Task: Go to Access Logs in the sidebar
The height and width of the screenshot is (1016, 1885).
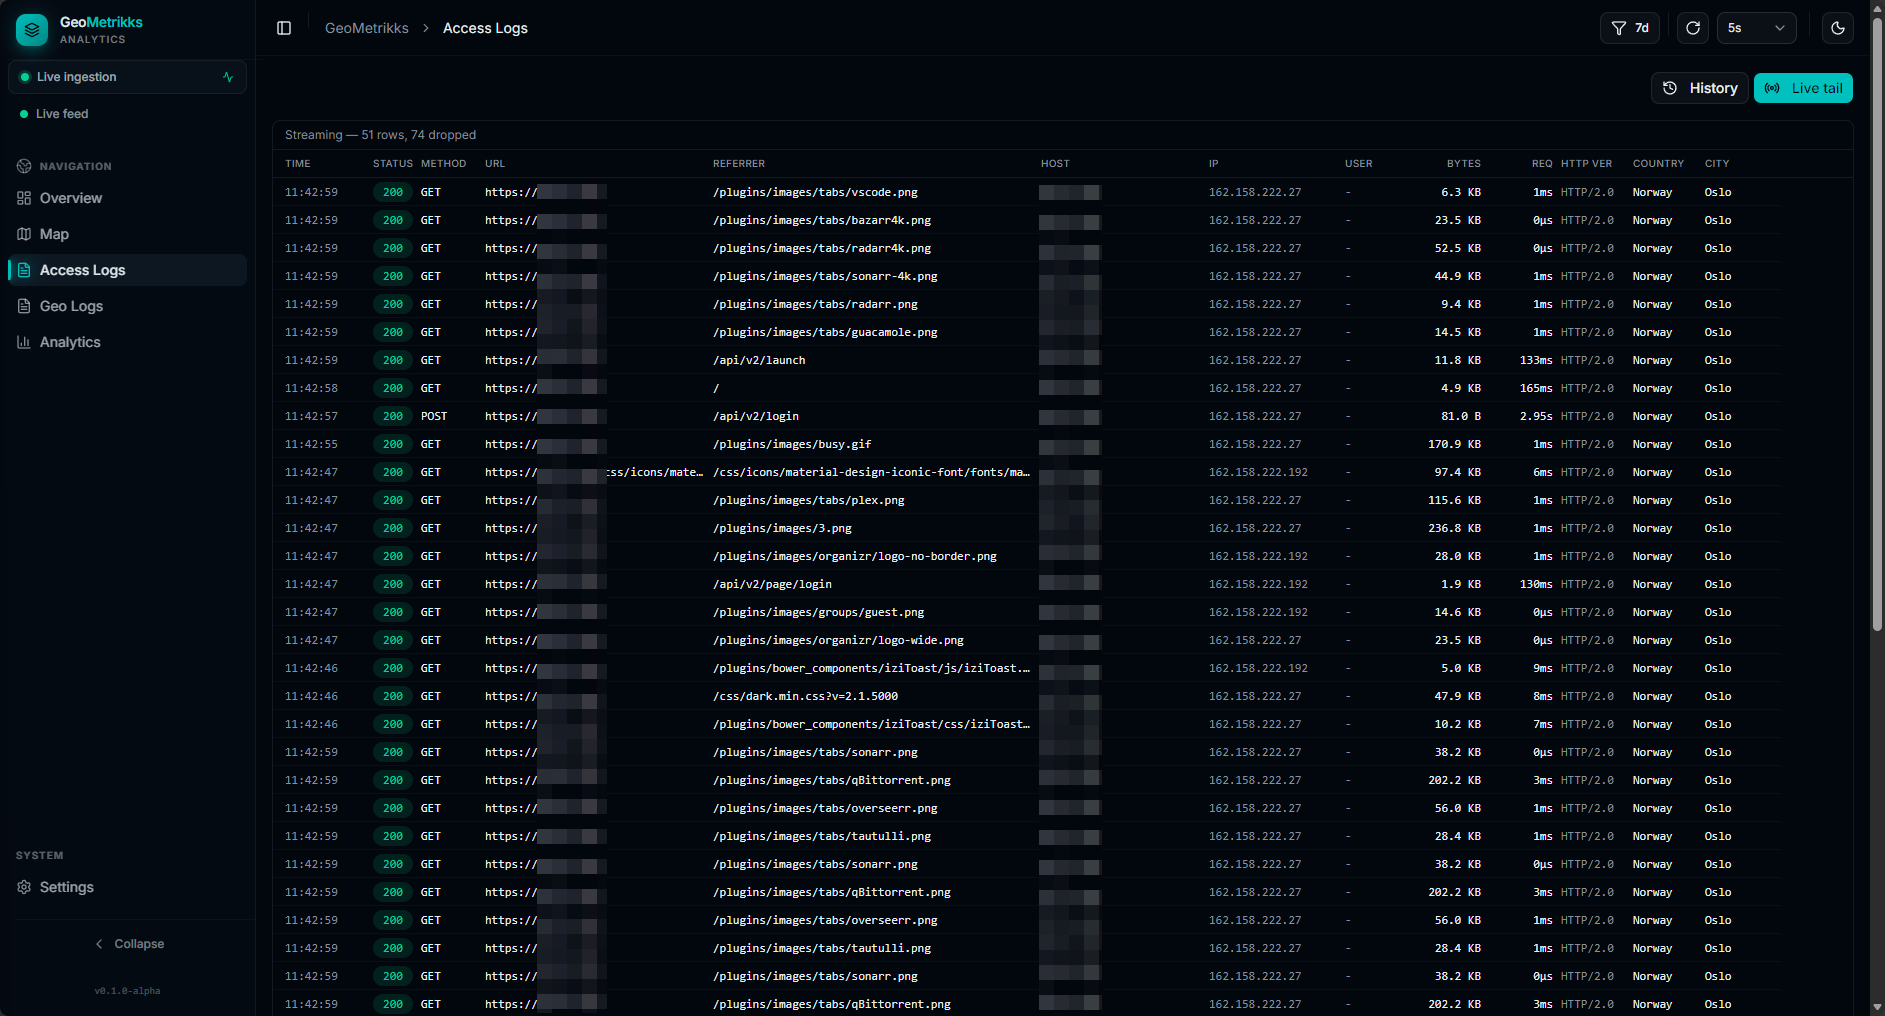Action: click(127, 270)
